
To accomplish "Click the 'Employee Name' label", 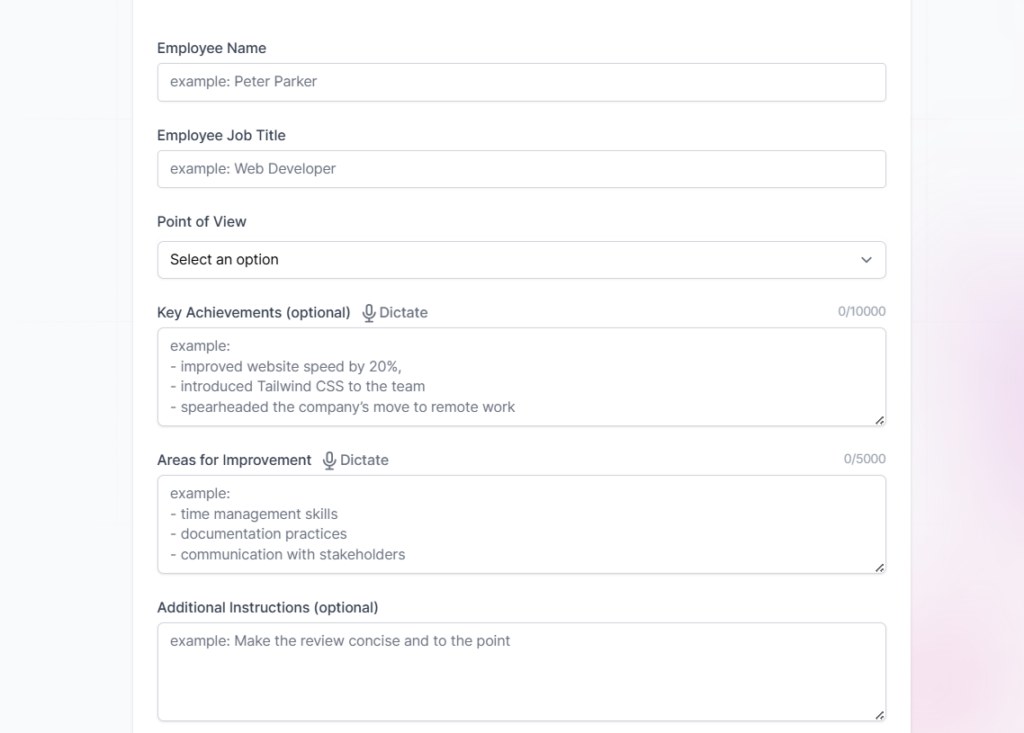I will 212,48.
